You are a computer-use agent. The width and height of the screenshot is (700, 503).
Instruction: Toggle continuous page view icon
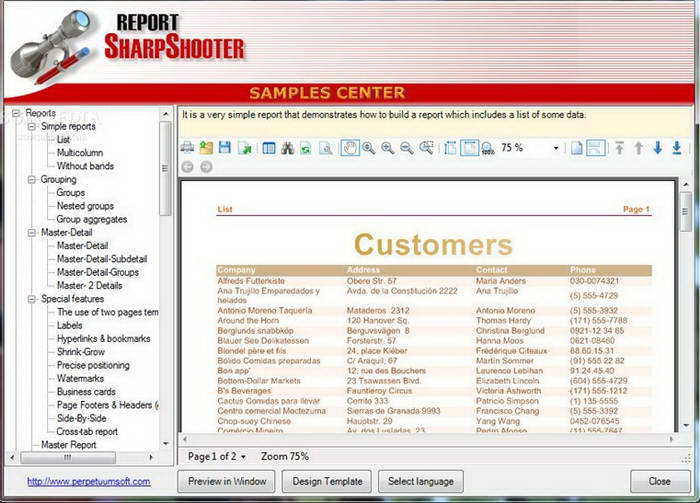[596, 148]
